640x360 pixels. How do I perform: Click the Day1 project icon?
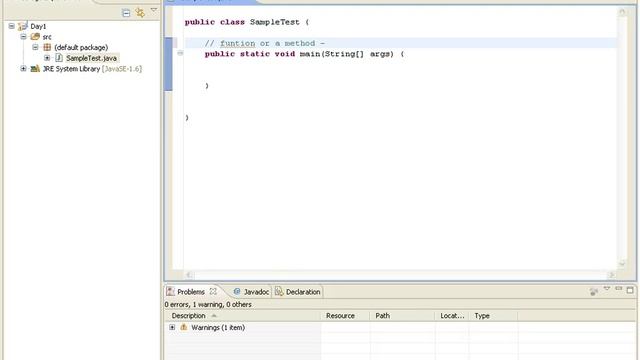[x=22, y=27]
